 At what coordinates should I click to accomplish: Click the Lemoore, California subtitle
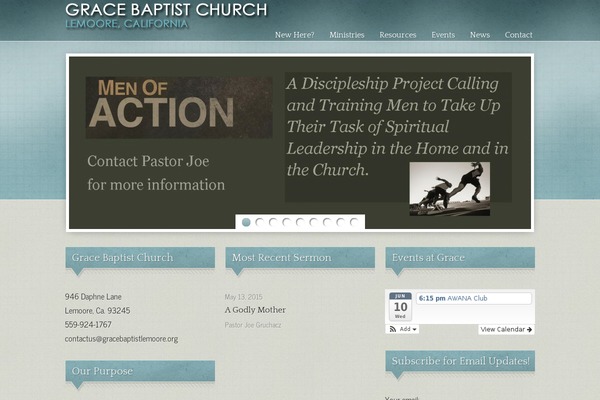coord(127,24)
